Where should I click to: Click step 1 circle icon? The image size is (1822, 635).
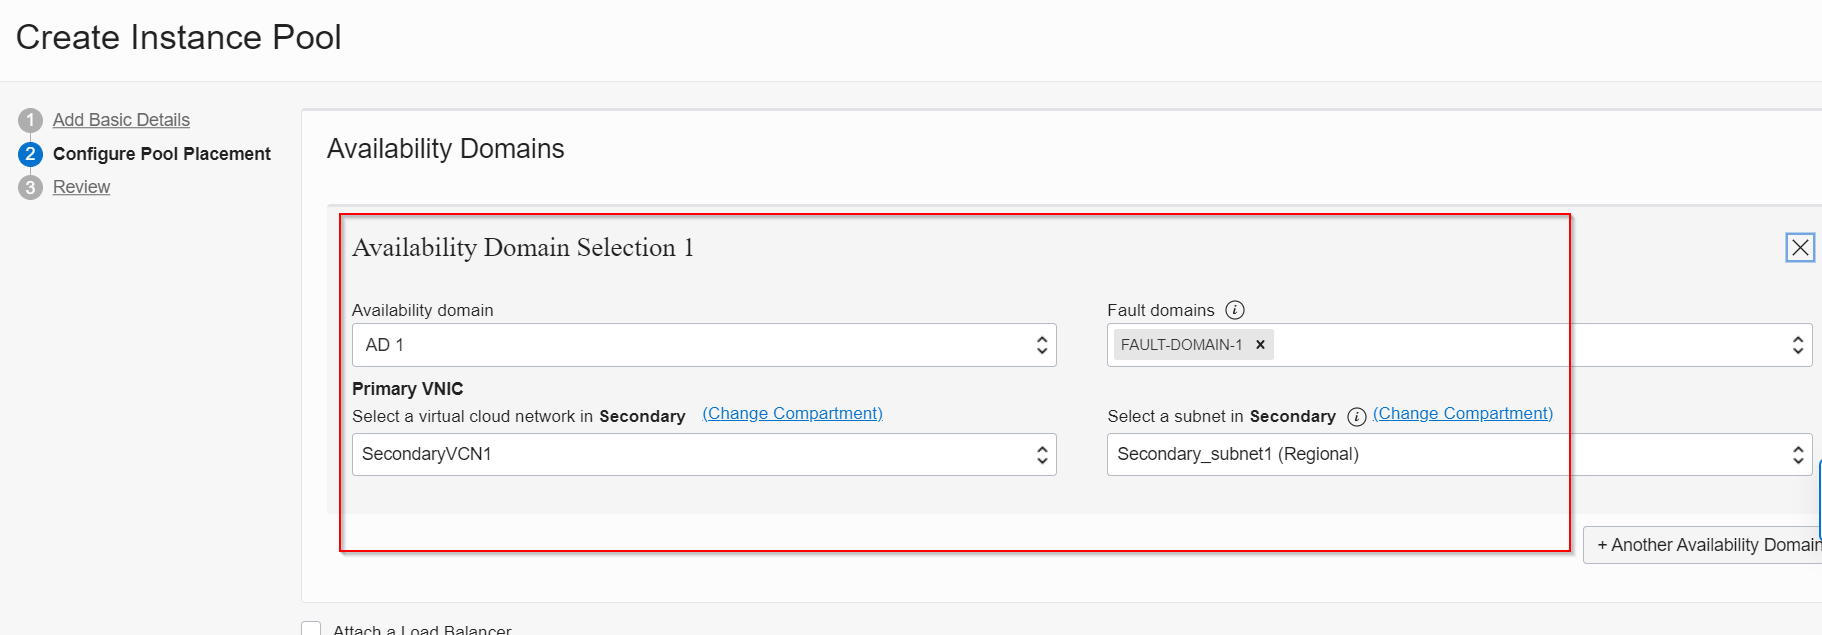[30, 120]
